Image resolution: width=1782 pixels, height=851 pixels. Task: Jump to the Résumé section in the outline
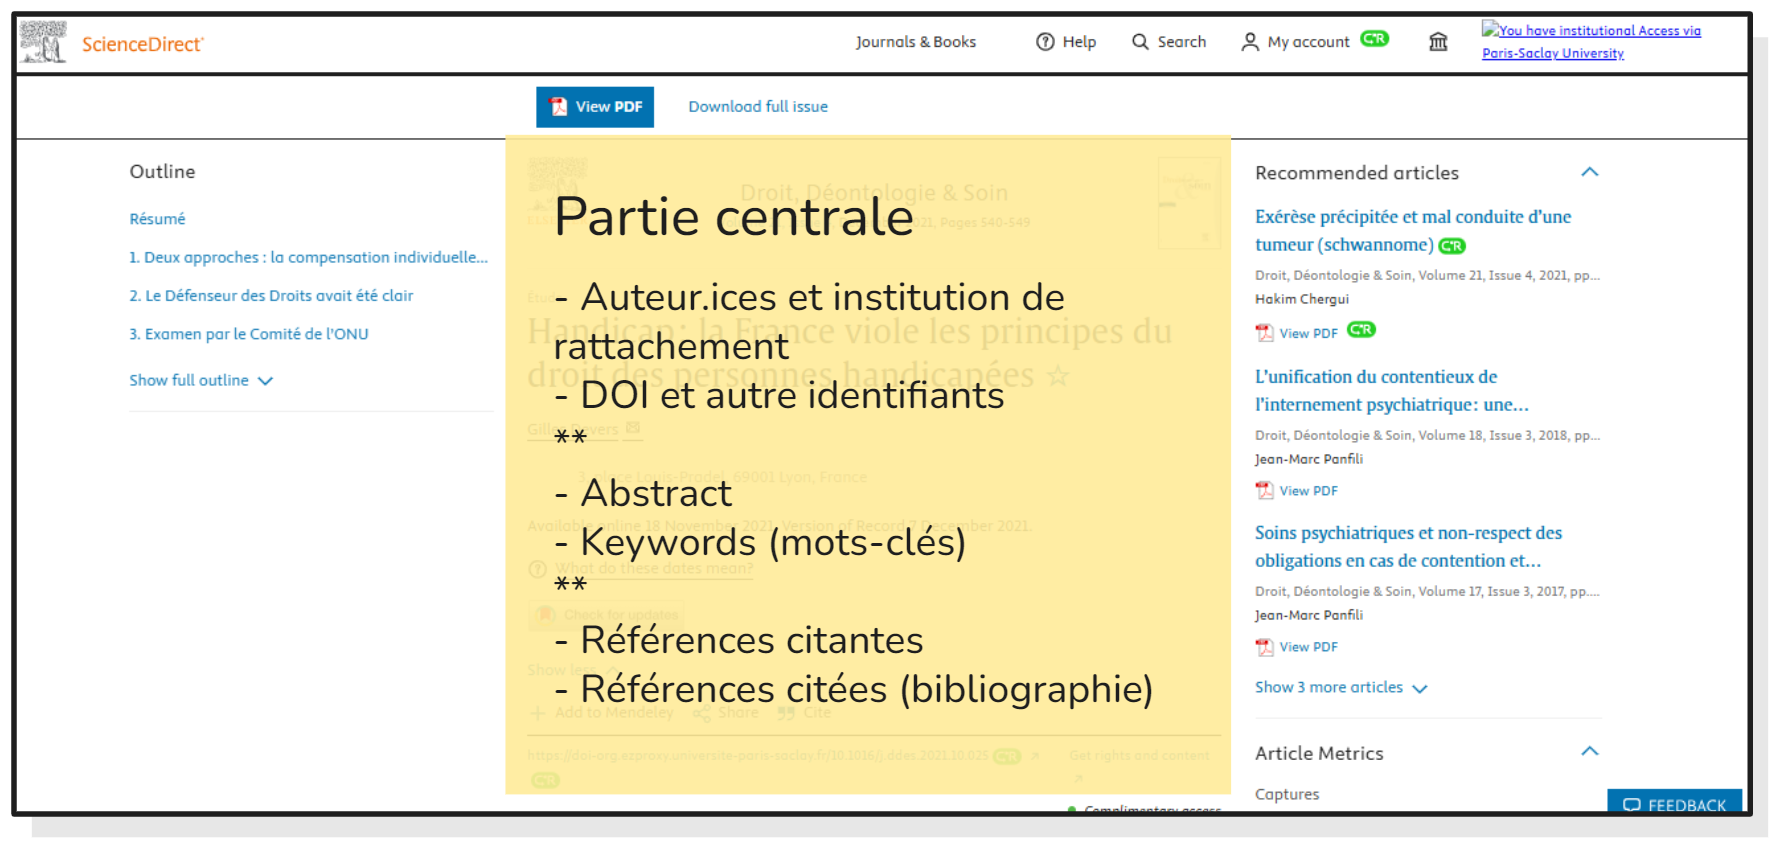tap(157, 219)
